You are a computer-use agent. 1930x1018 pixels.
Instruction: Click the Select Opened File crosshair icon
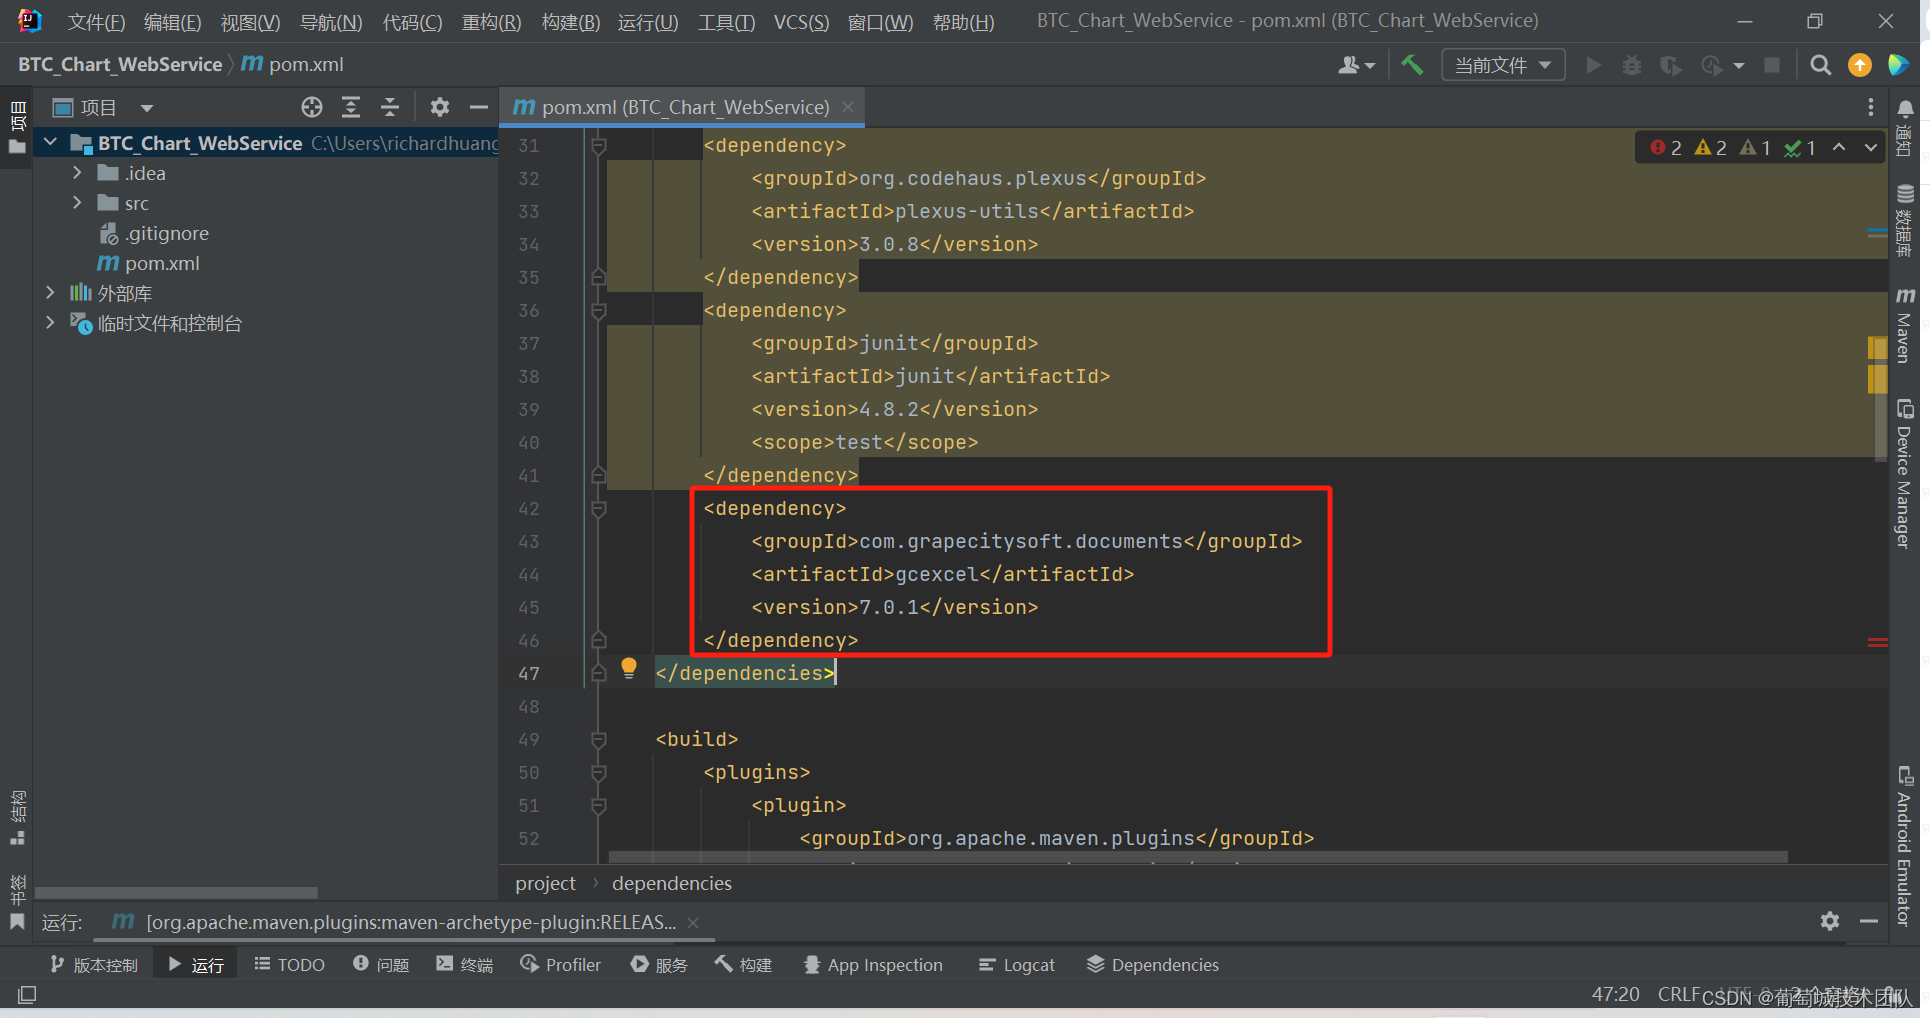pyautogui.click(x=311, y=107)
